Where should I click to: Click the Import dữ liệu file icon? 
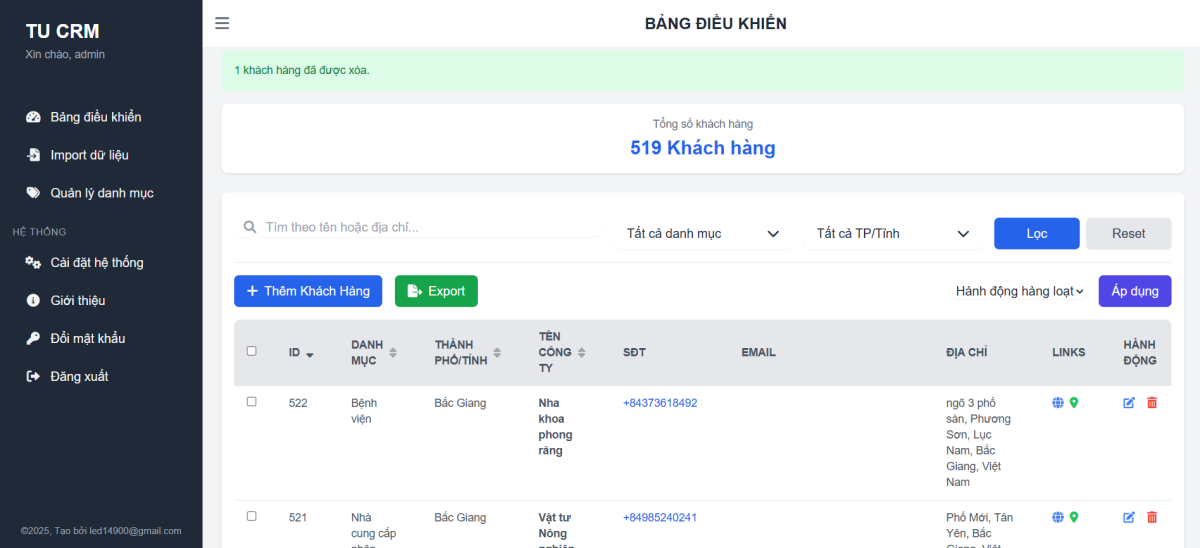[x=33, y=155]
